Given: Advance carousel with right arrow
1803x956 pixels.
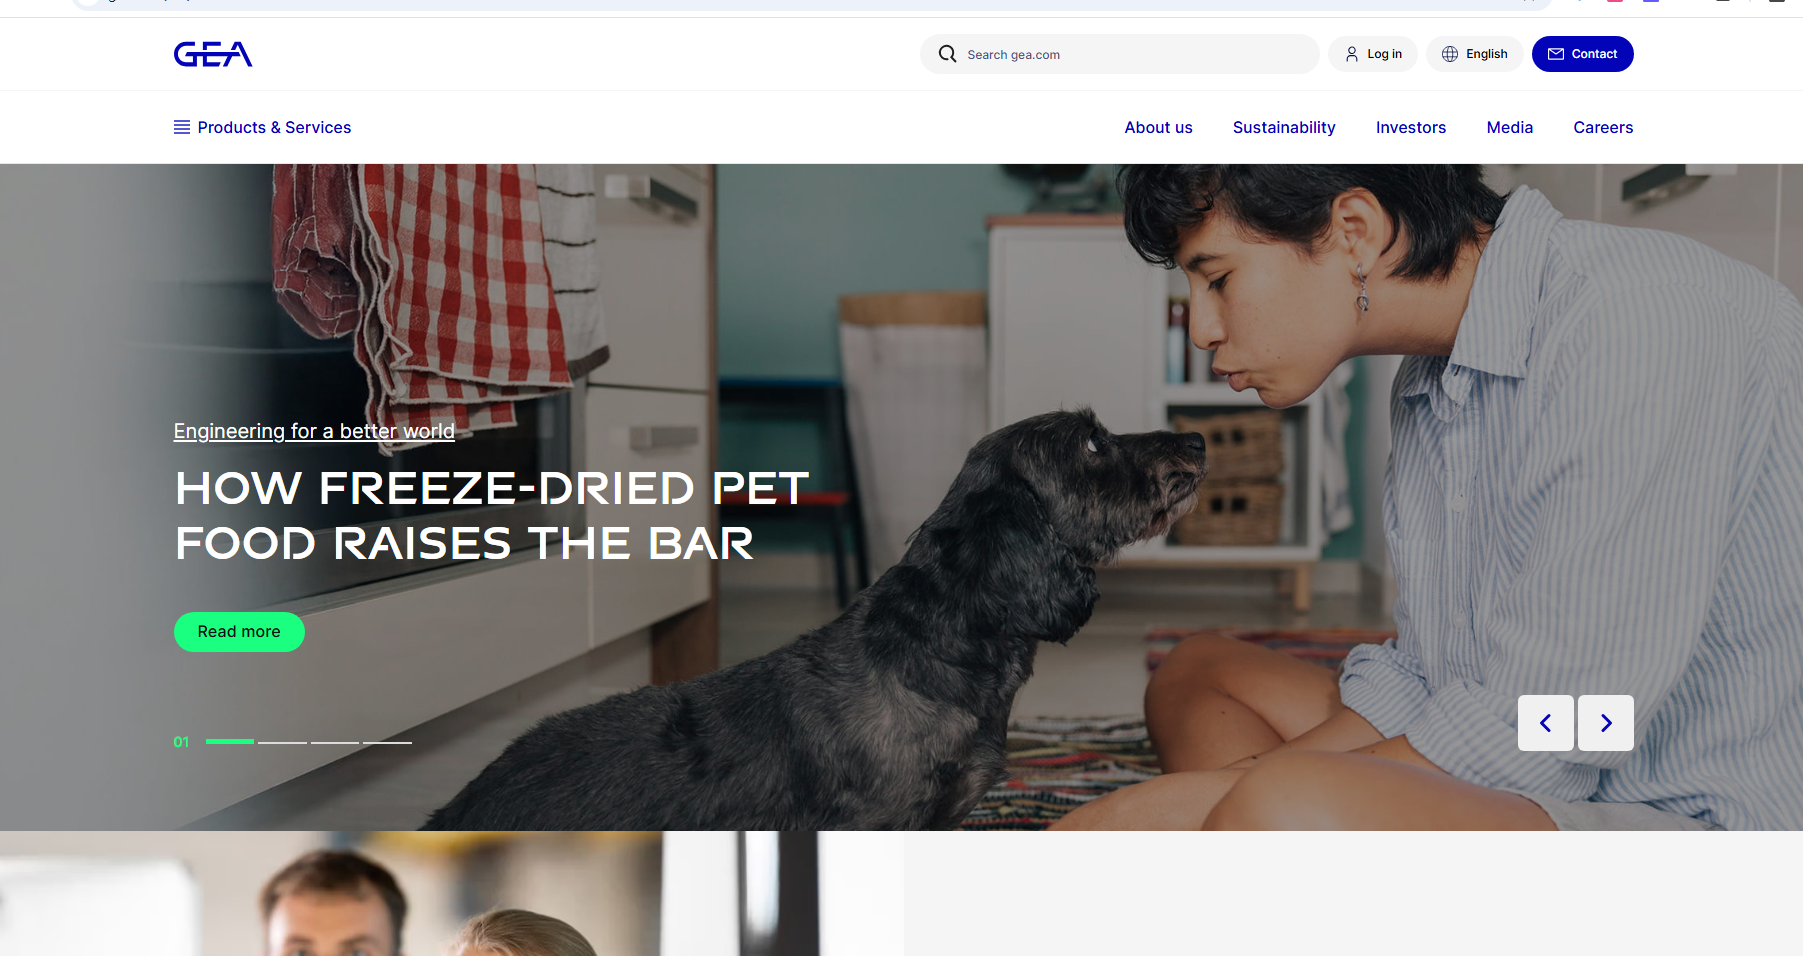Looking at the screenshot, I should click(x=1605, y=723).
